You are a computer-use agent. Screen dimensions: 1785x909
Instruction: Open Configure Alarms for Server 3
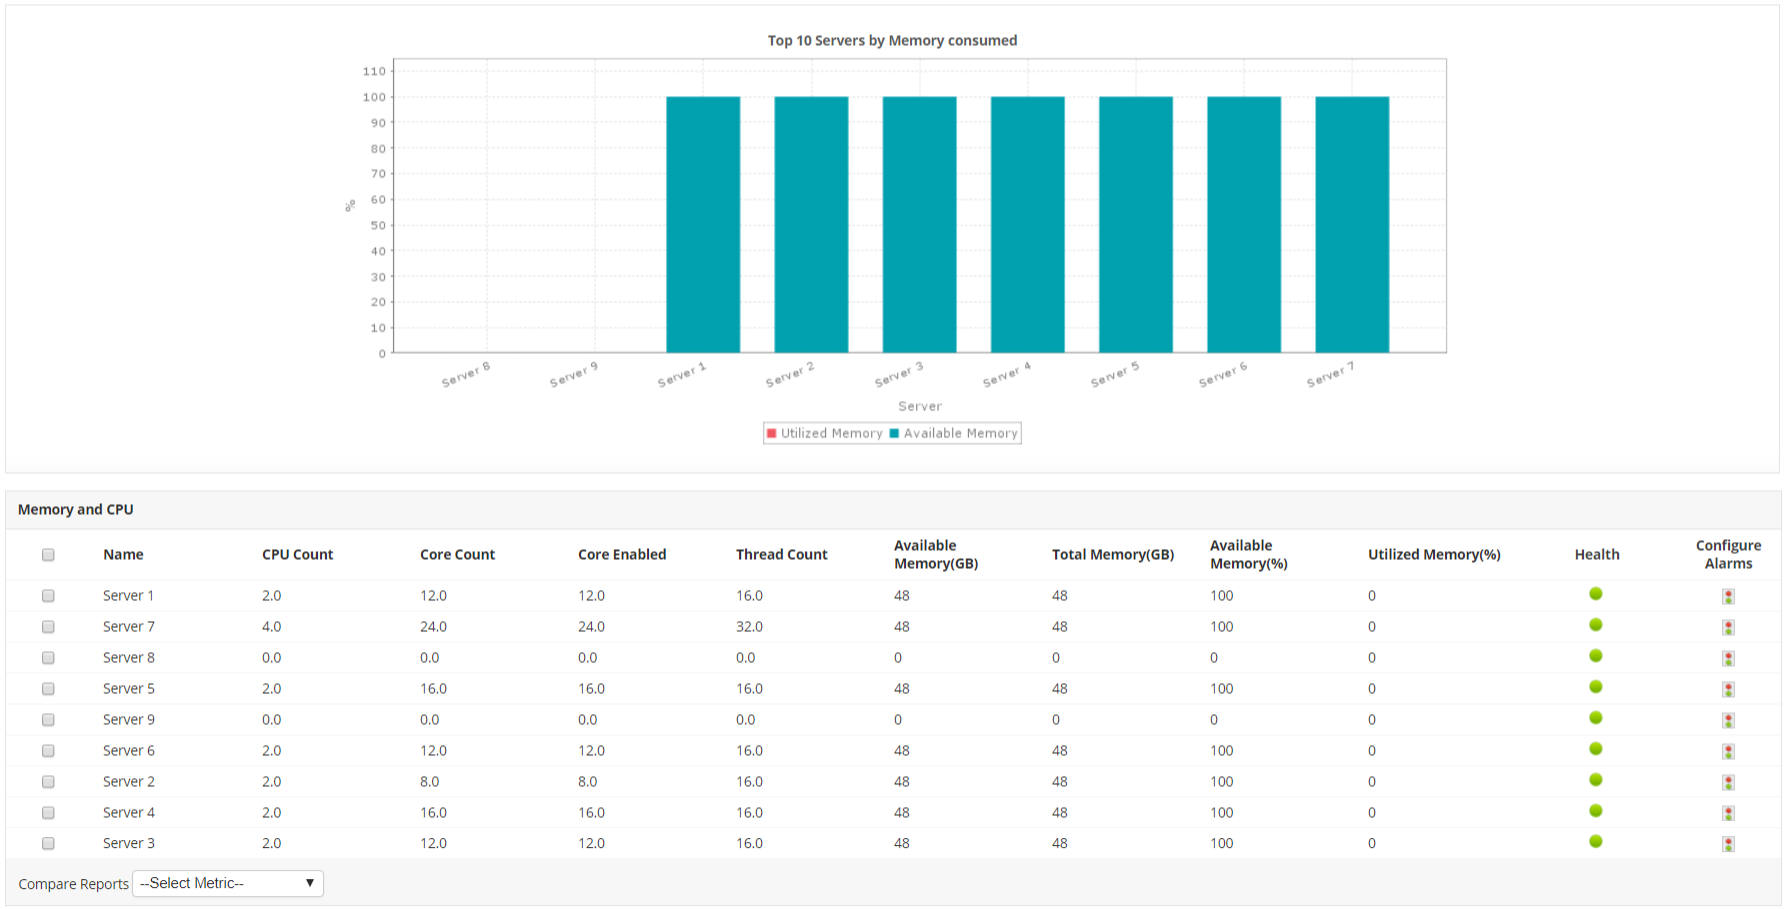tap(1729, 843)
